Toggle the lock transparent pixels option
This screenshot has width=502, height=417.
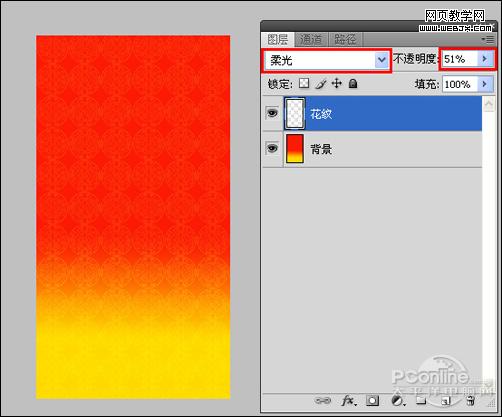(x=304, y=83)
